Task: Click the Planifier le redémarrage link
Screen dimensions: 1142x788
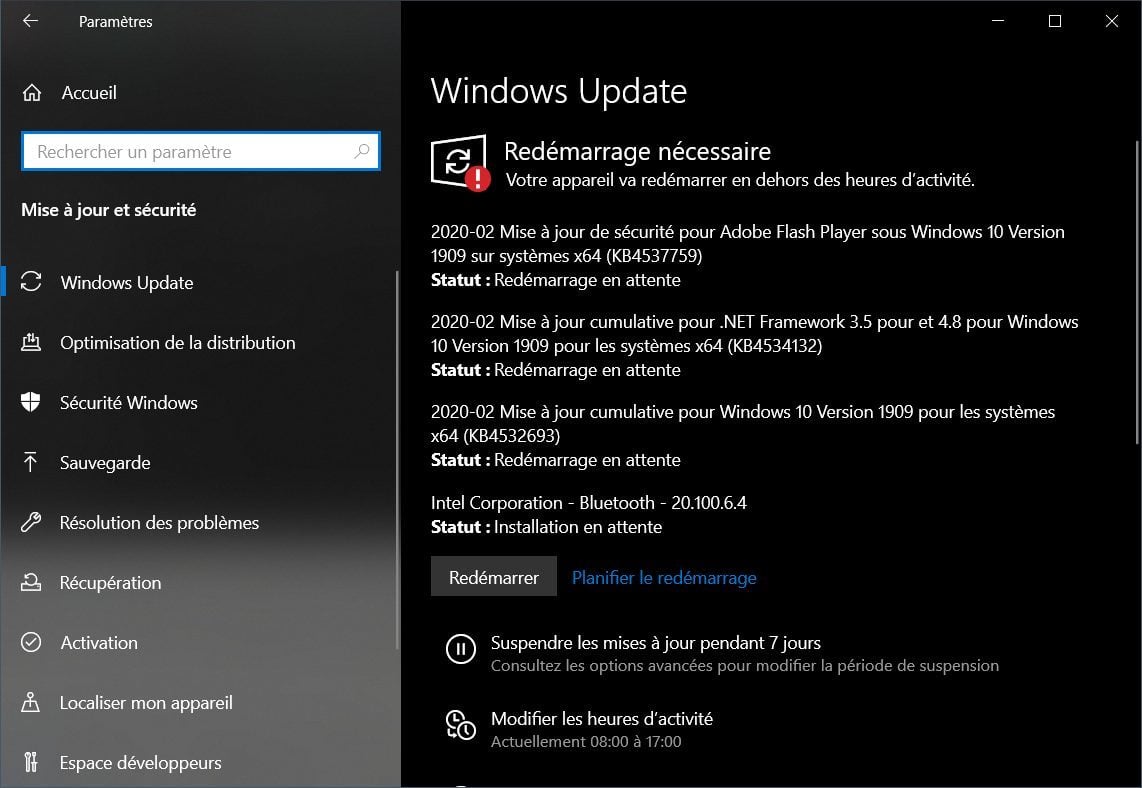Action: coord(664,578)
